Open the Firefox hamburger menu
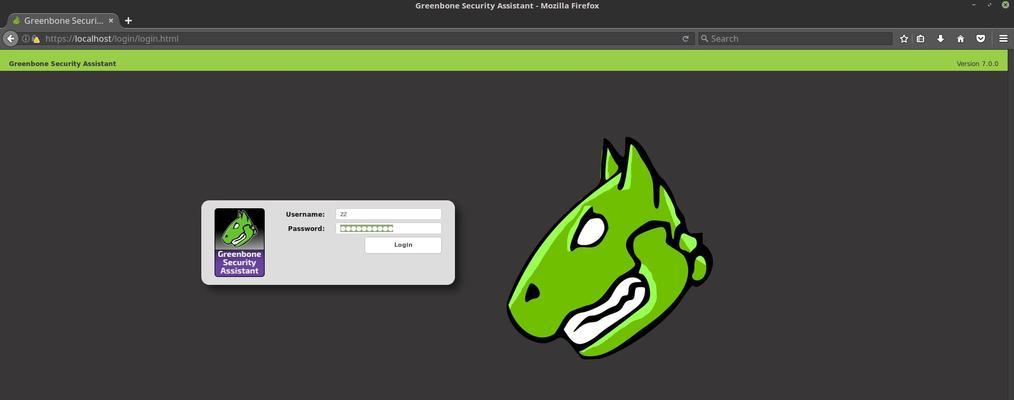 pyautogui.click(x=1003, y=39)
